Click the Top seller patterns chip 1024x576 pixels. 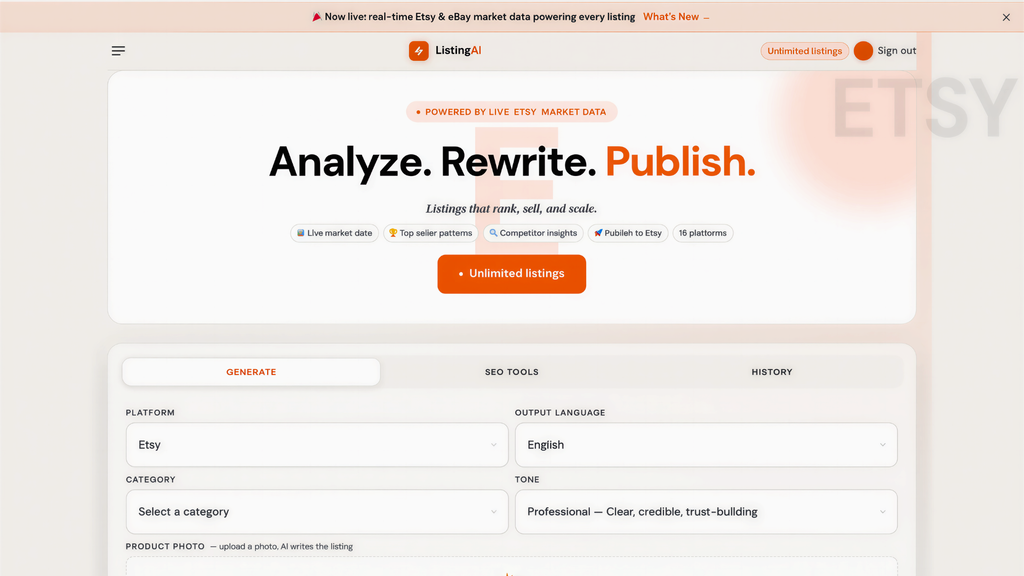[x=430, y=233]
